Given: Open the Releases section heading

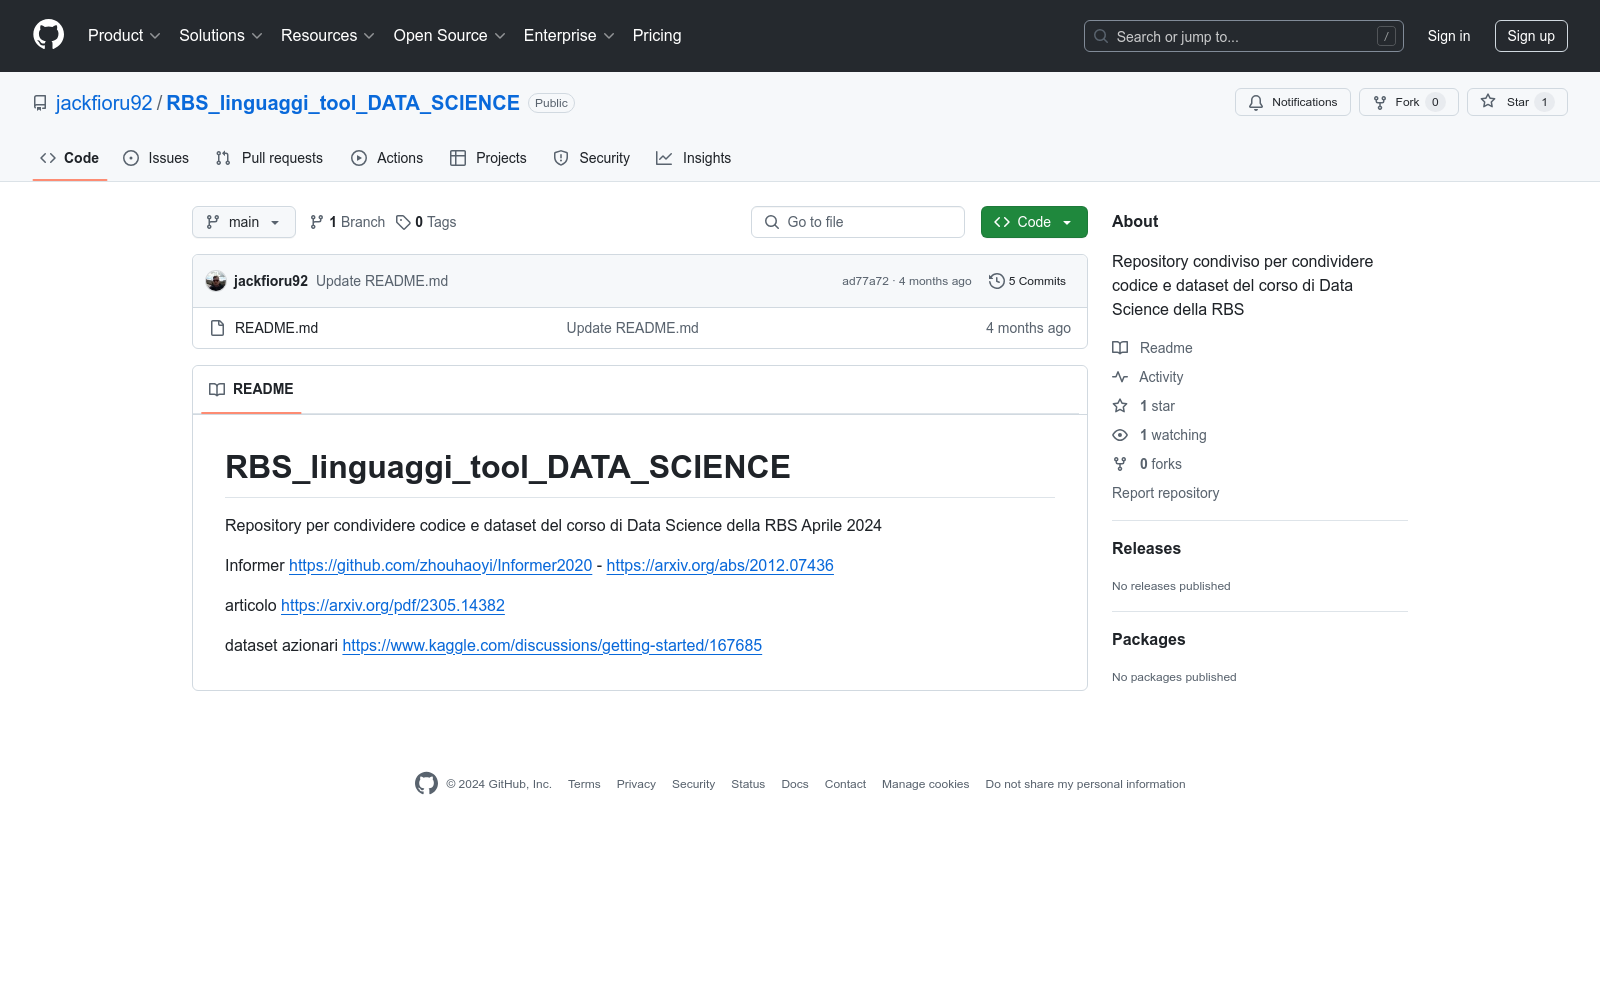Looking at the screenshot, I should tap(1146, 548).
